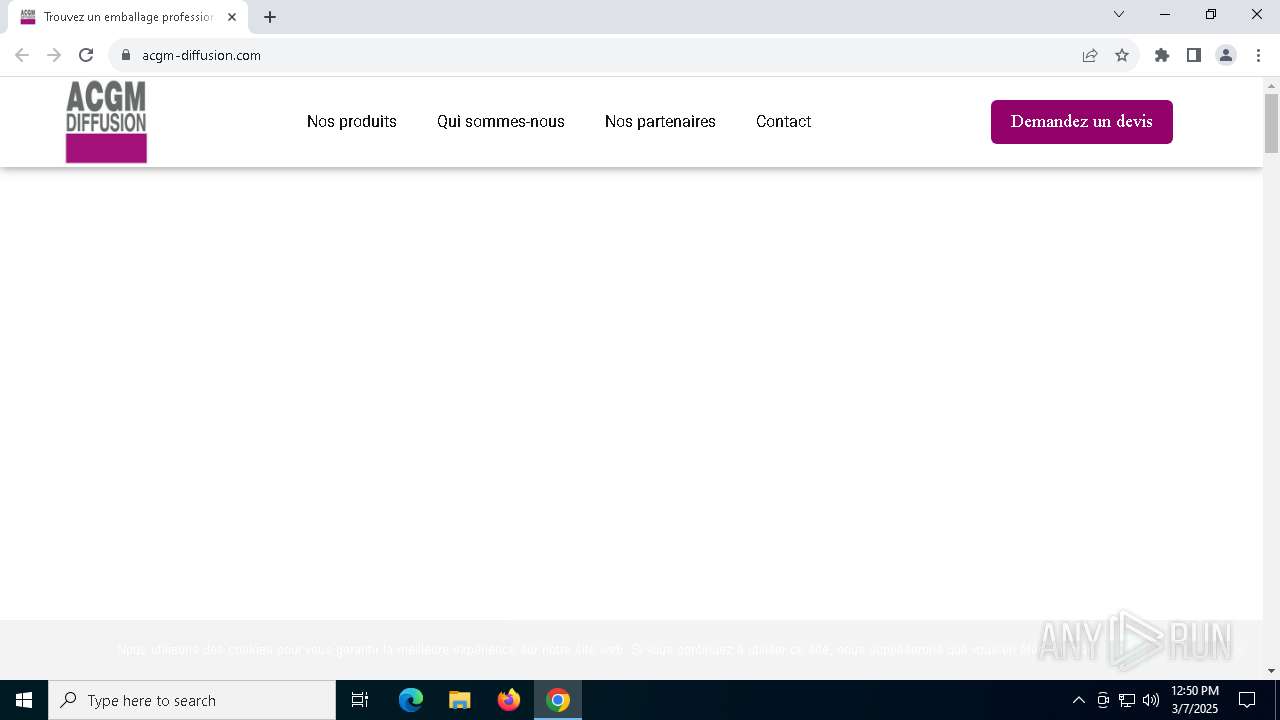Viewport: 1280px width, 720px height.
Task: Bookmark this tab with star
Action: [x=1122, y=55]
